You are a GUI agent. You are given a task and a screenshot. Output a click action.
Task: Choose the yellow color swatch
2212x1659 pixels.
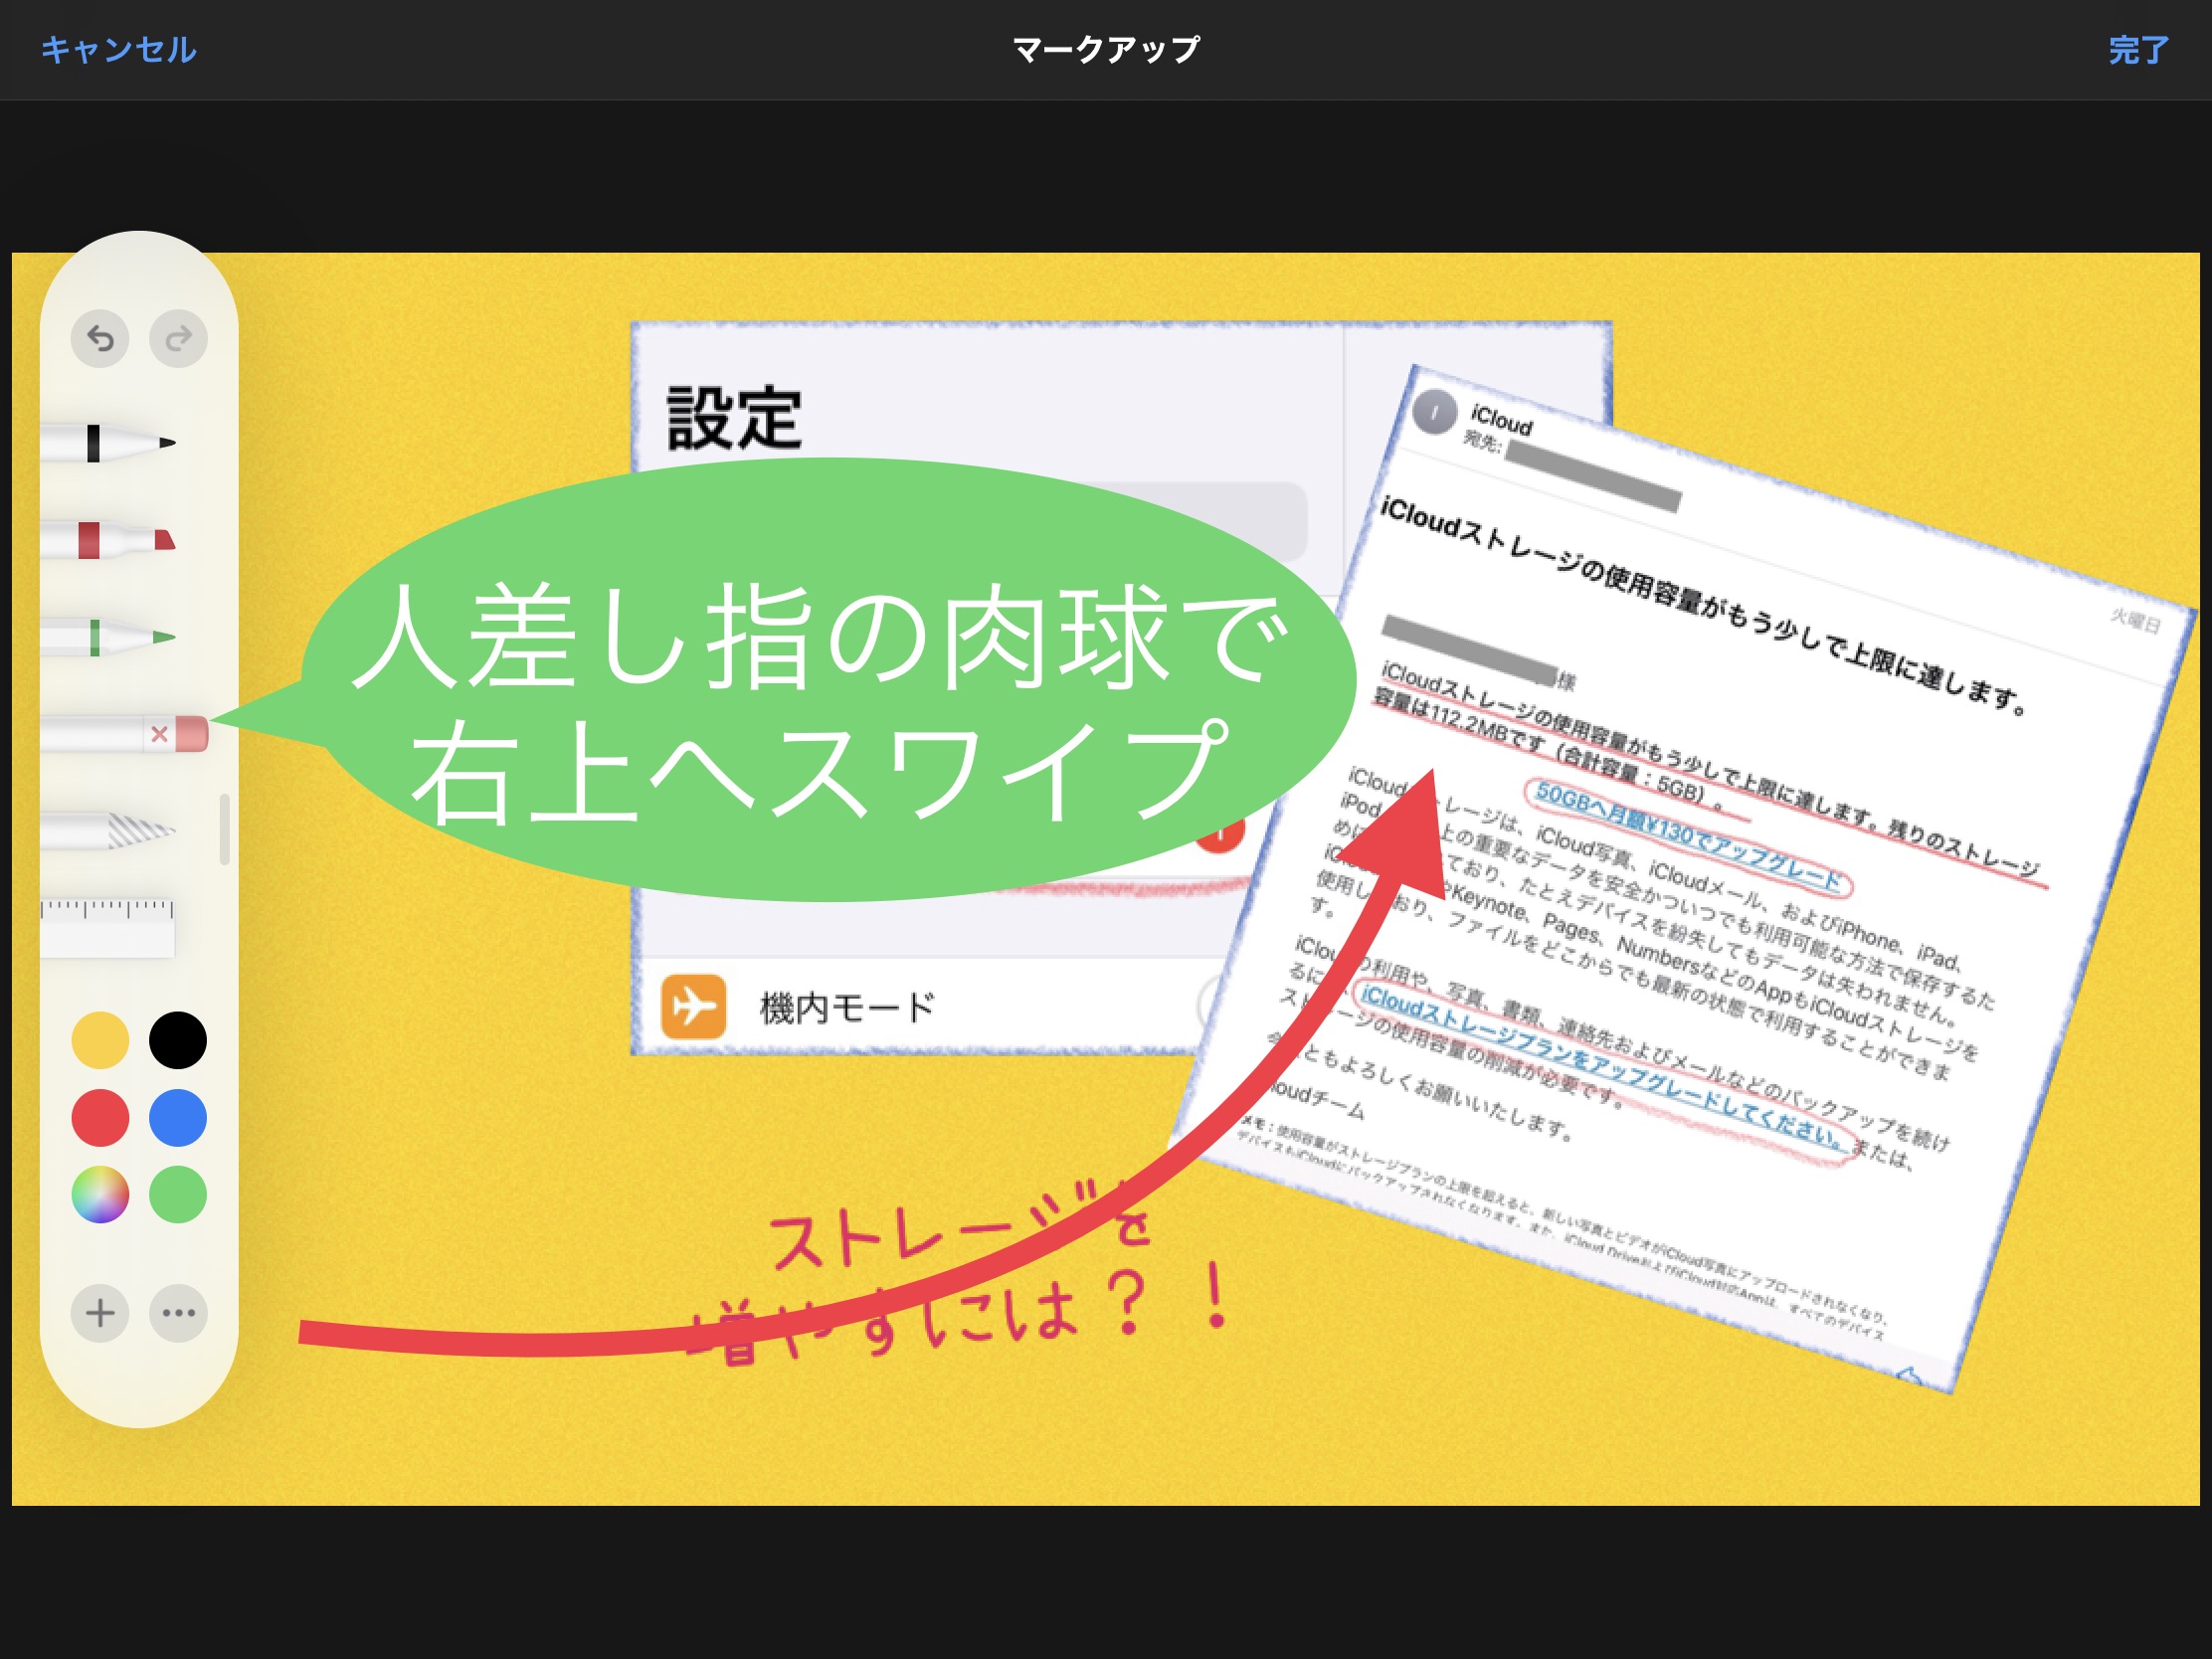point(100,1040)
